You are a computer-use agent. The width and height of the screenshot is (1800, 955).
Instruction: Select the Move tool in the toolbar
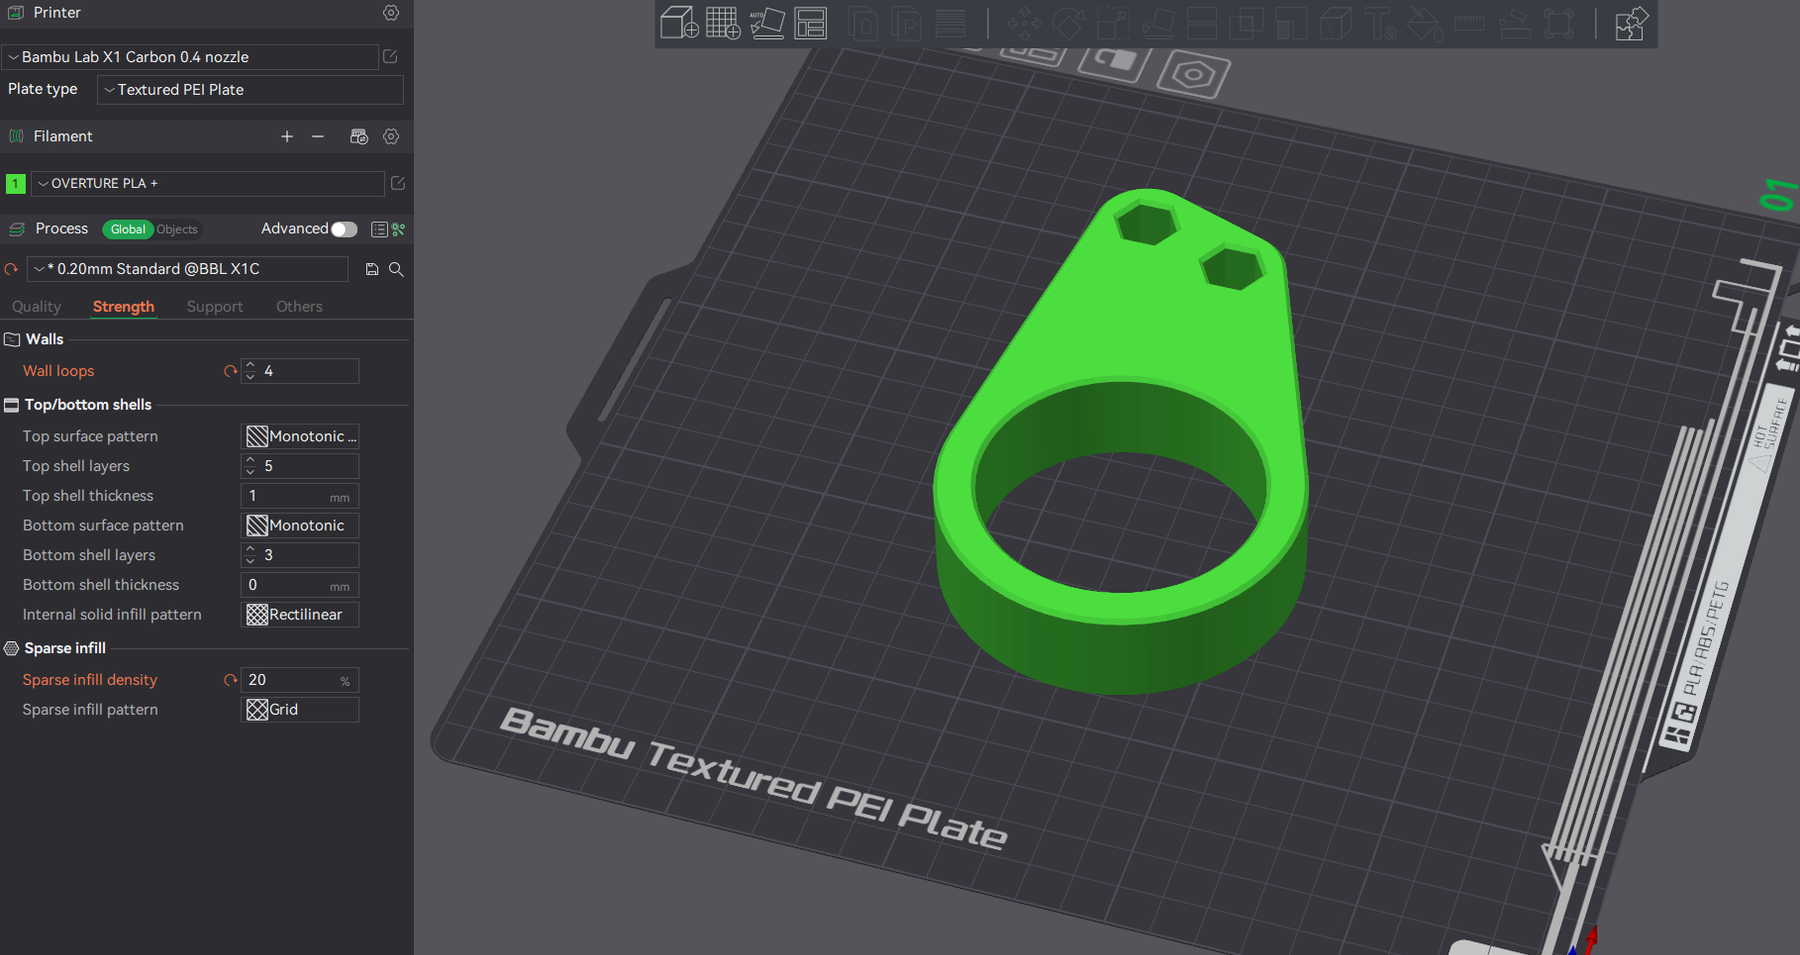click(1025, 24)
